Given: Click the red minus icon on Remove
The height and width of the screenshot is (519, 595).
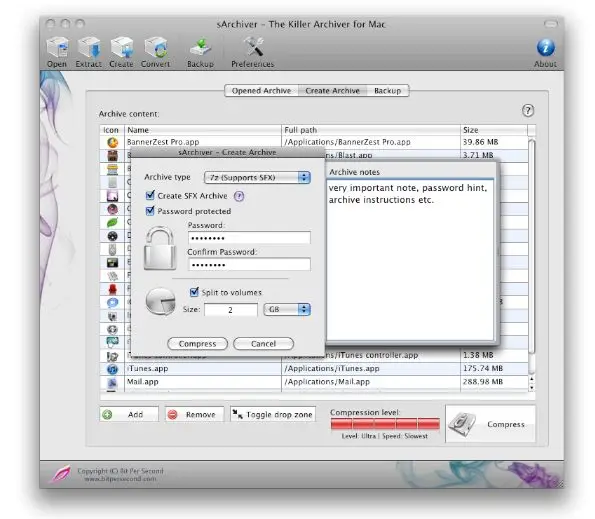Looking at the screenshot, I should pyautogui.click(x=173, y=415).
